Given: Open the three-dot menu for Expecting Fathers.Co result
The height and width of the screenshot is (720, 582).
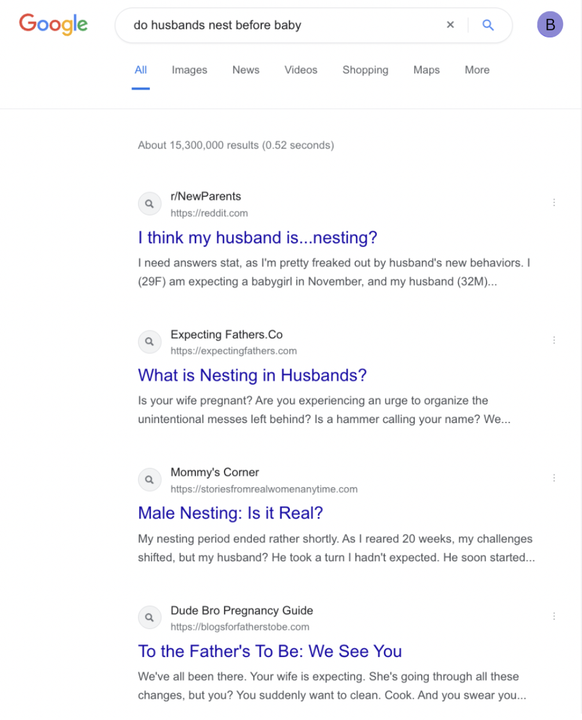Looking at the screenshot, I should (x=554, y=340).
